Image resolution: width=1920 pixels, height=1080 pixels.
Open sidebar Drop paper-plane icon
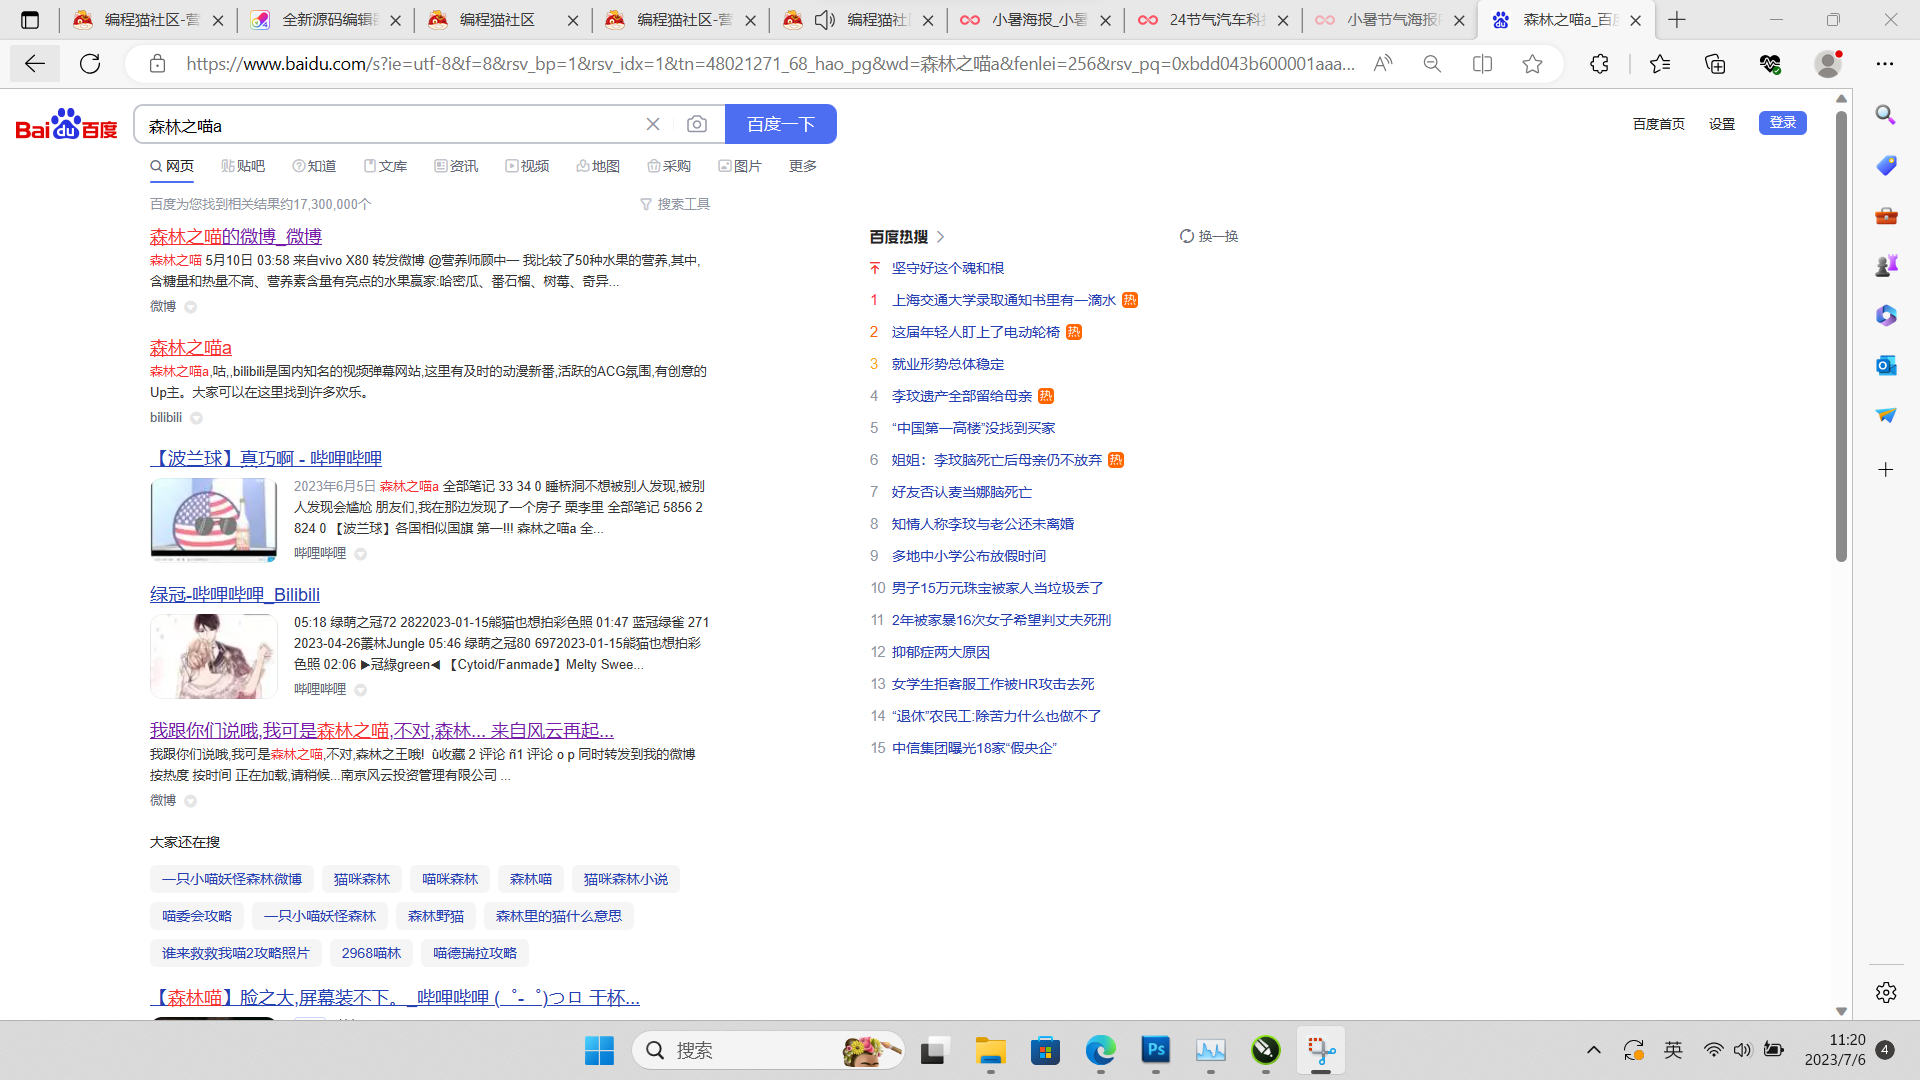pyautogui.click(x=1886, y=415)
